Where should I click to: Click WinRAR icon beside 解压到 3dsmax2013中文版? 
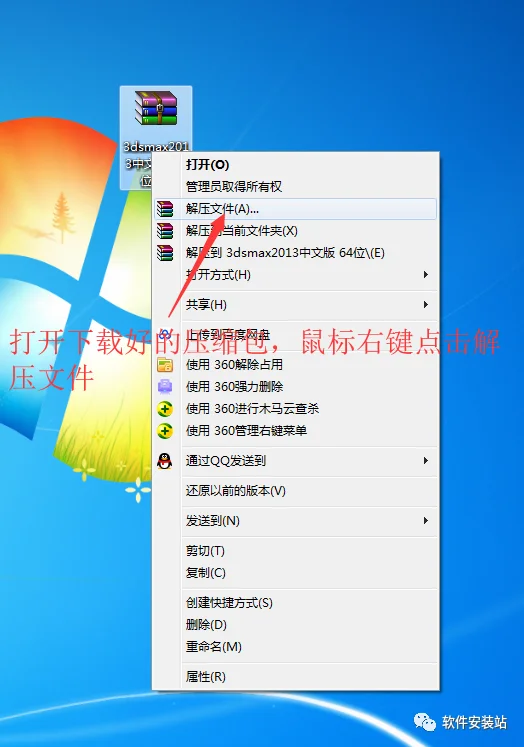pyautogui.click(x=165, y=253)
